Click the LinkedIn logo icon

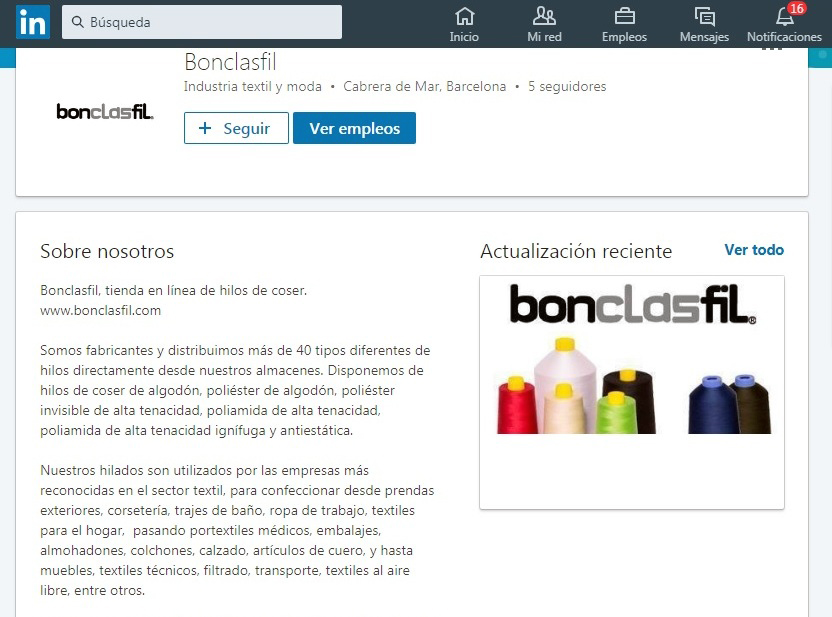(x=33, y=22)
